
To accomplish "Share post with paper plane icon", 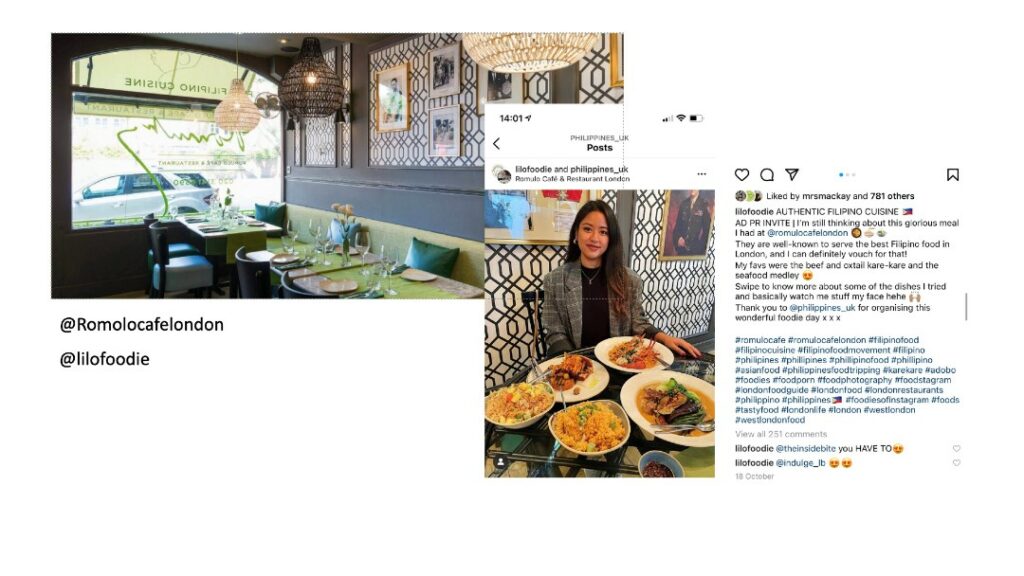I will (x=792, y=174).
